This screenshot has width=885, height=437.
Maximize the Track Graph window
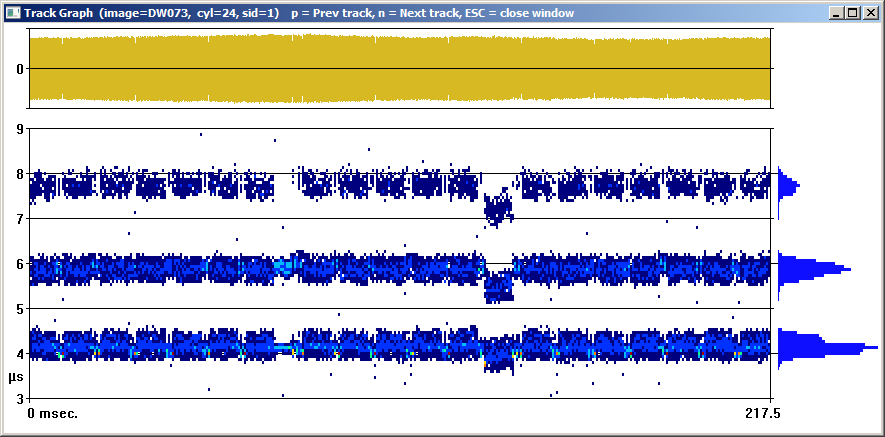tap(853, 13)
